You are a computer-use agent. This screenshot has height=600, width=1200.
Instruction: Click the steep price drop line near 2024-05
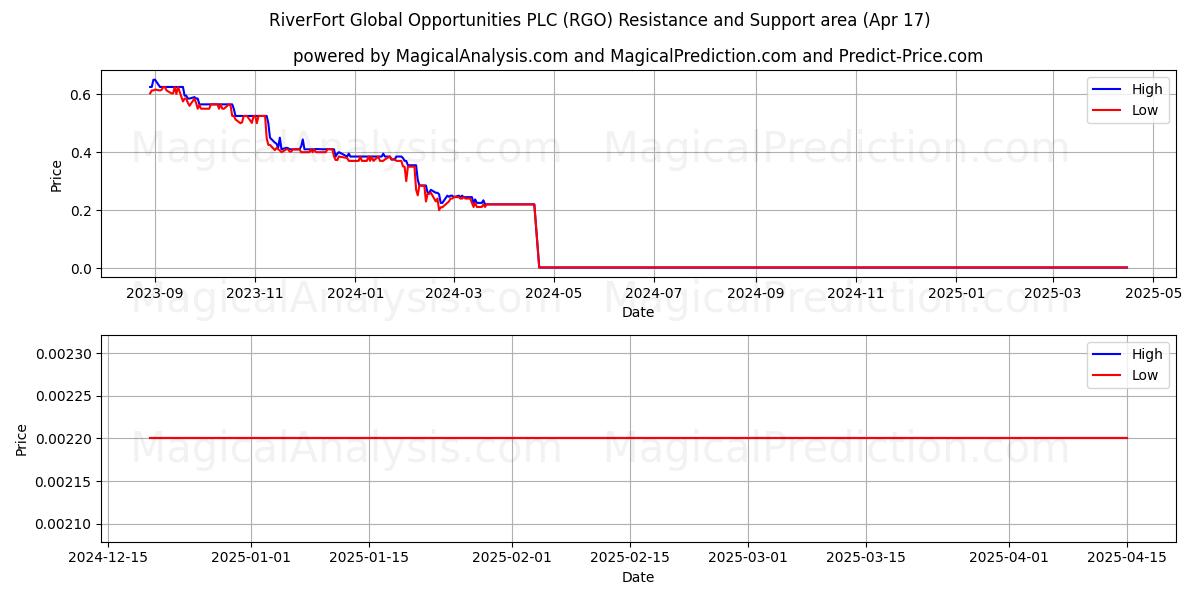pyautogui.click(x=537, y=236)
